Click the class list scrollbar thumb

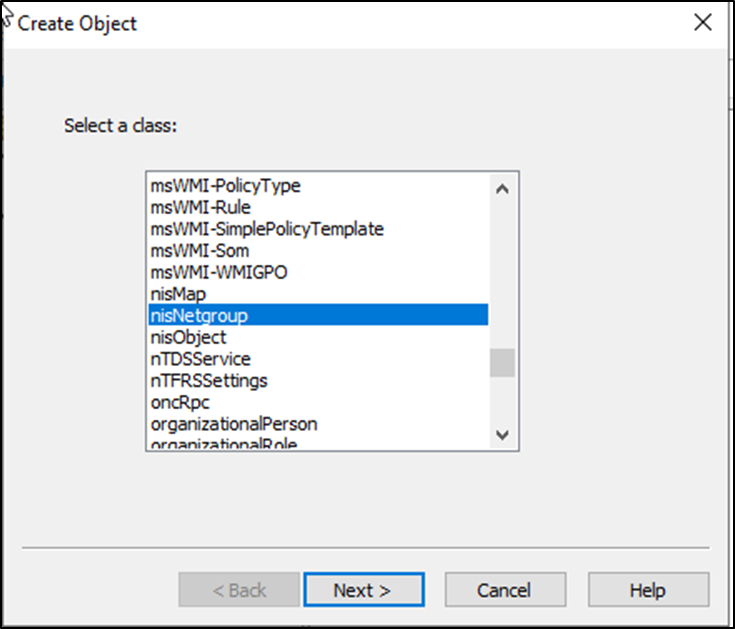pyautogui.click(x=502, y=362)
